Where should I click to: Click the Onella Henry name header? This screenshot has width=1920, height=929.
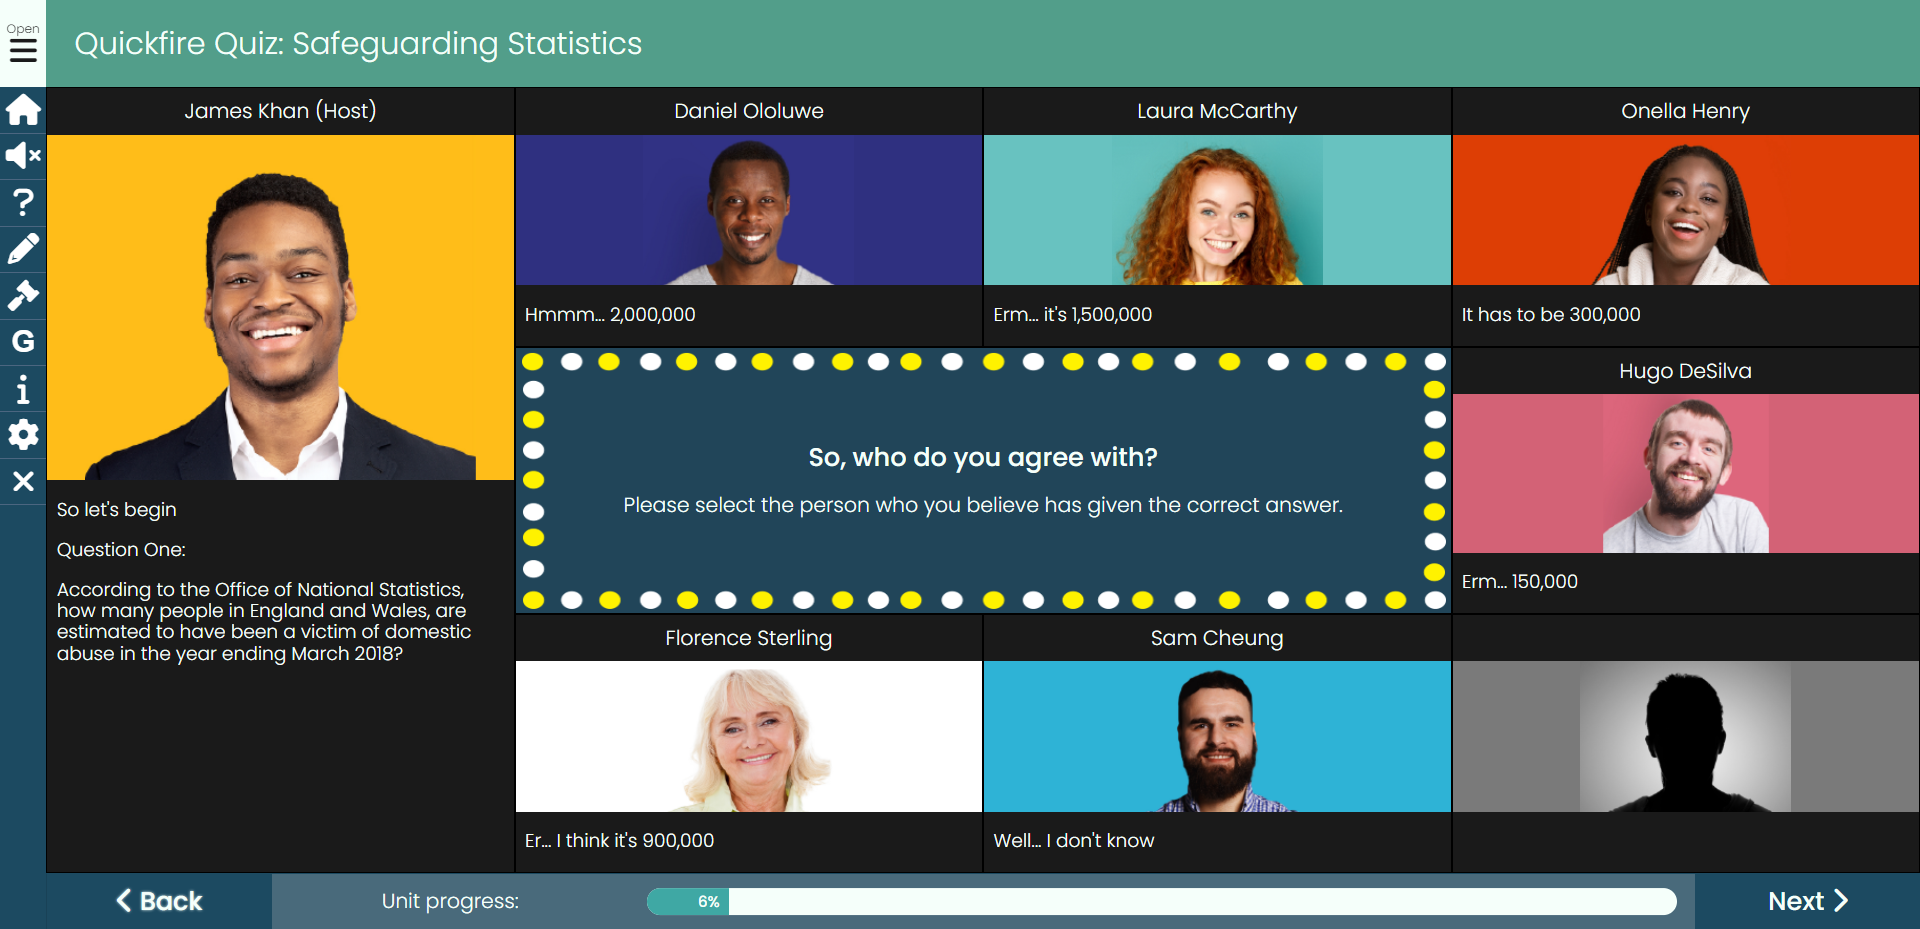click(x=1686, y=111)
